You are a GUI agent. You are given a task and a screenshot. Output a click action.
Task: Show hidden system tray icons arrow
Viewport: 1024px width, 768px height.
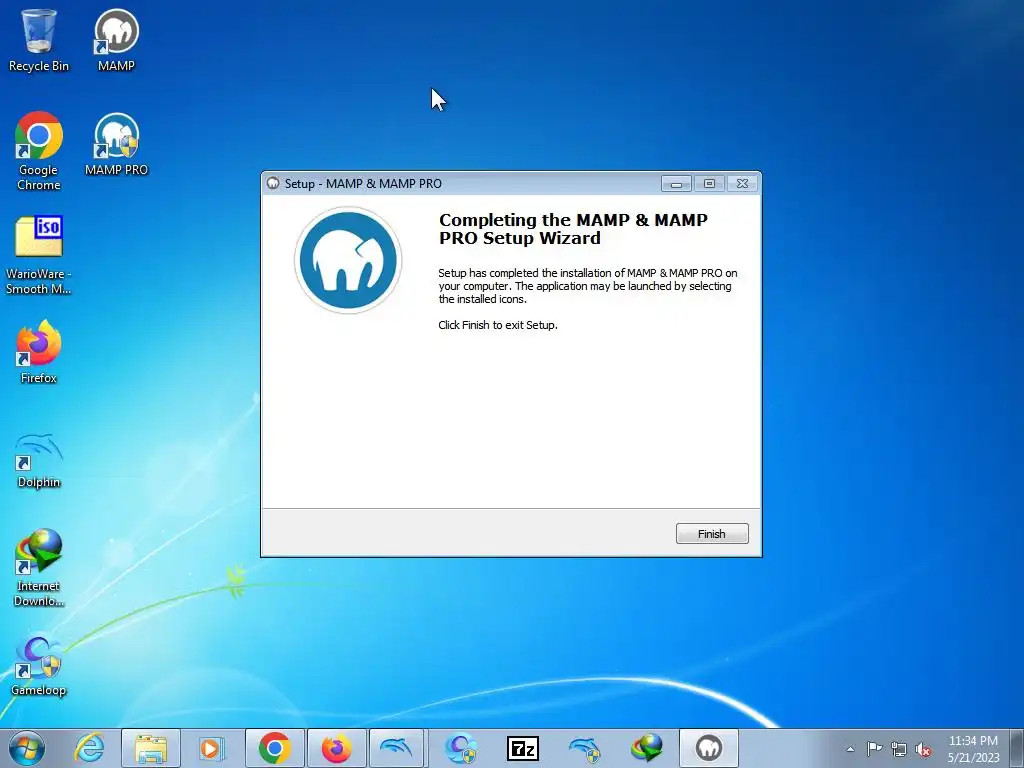(x=850, y=749)
